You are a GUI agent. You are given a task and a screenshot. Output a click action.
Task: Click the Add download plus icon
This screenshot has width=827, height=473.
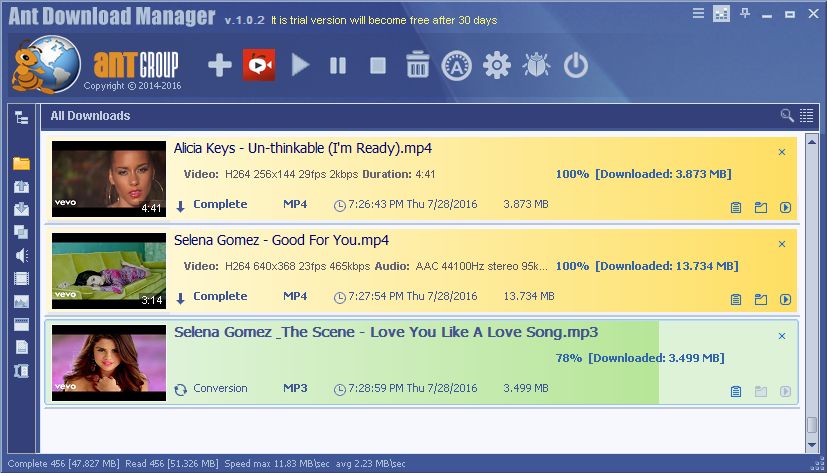219,65
